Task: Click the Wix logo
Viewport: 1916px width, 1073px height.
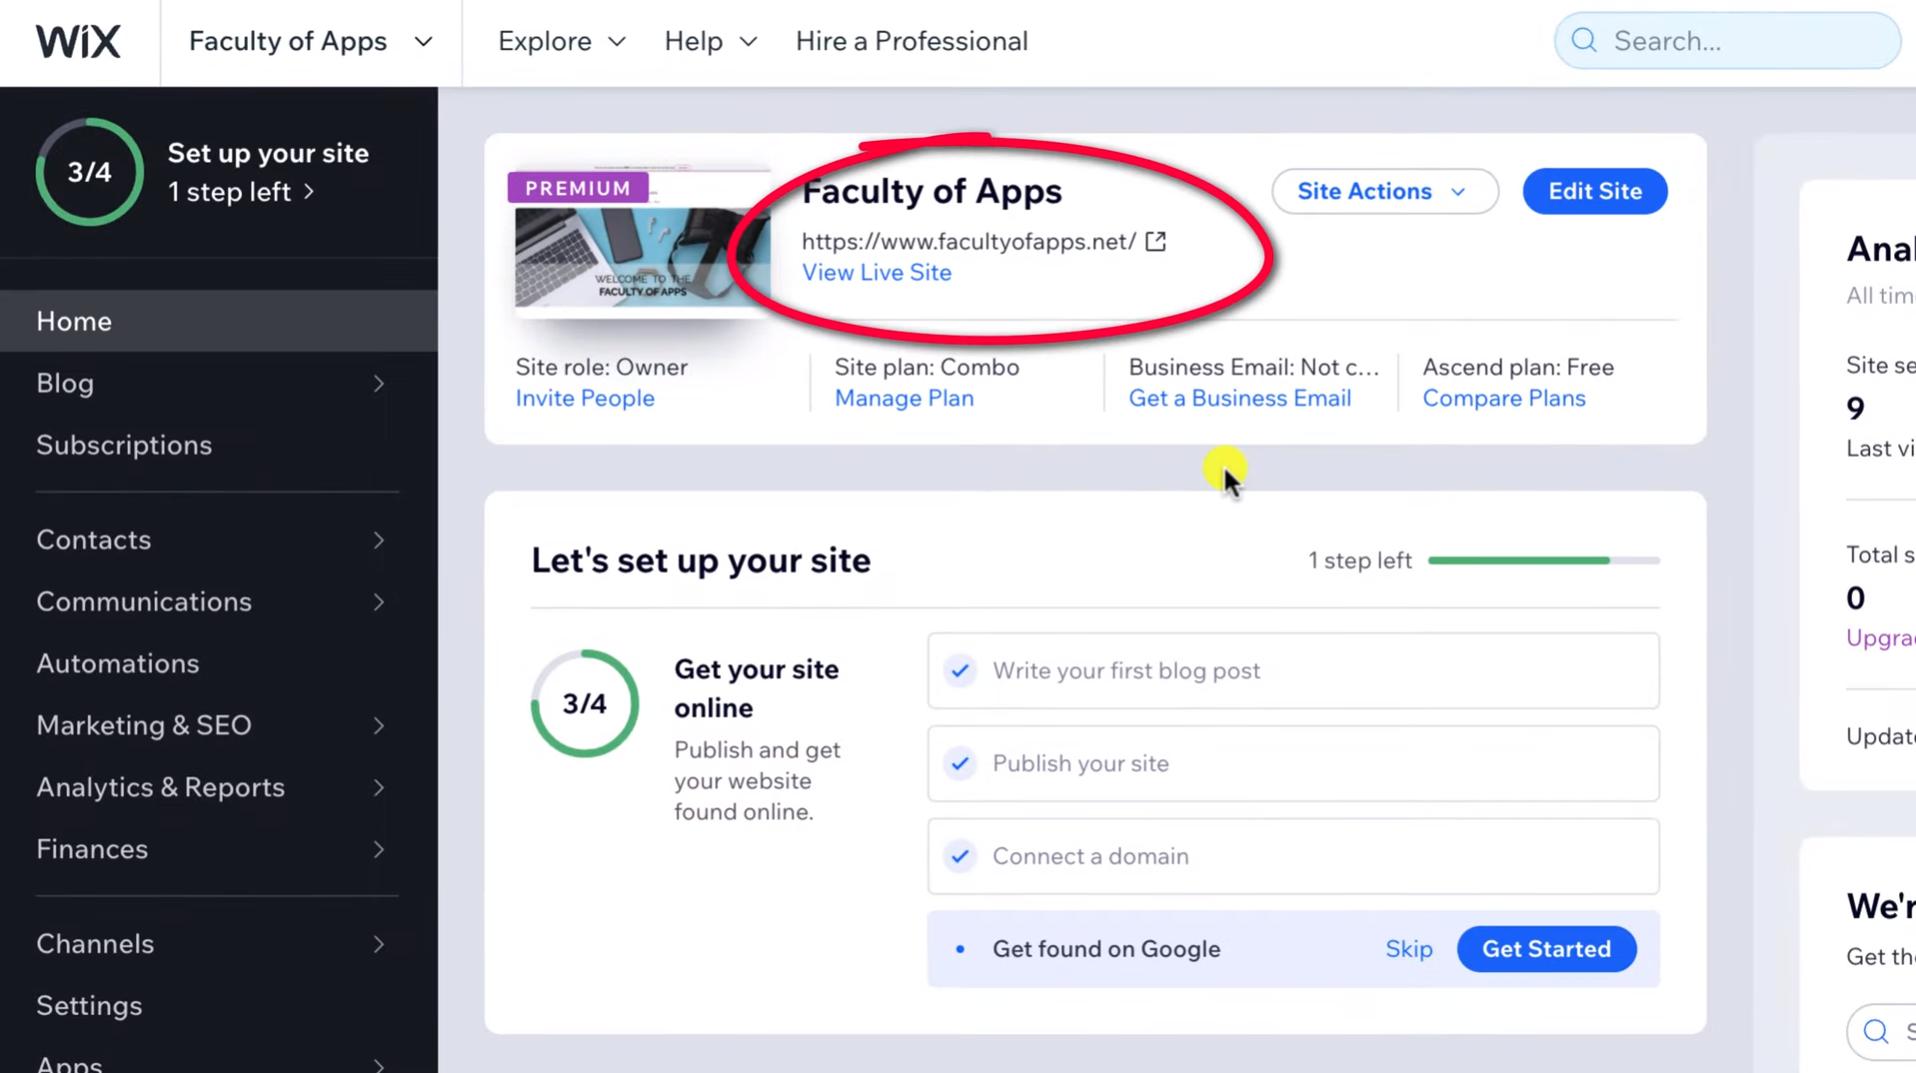Action: (78, 41)
